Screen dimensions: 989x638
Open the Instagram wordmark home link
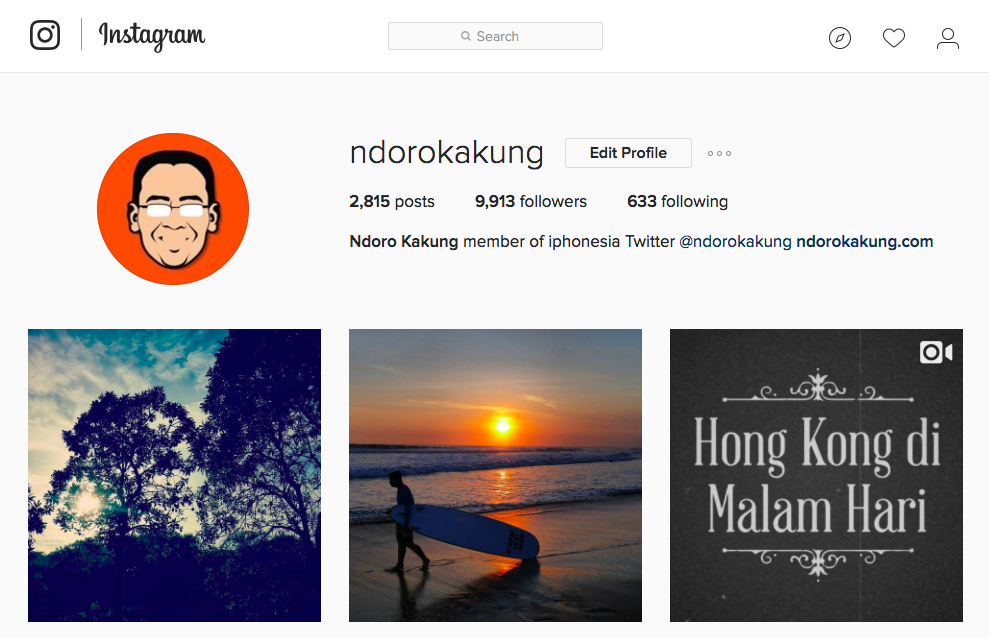click(x=151, y=36)
